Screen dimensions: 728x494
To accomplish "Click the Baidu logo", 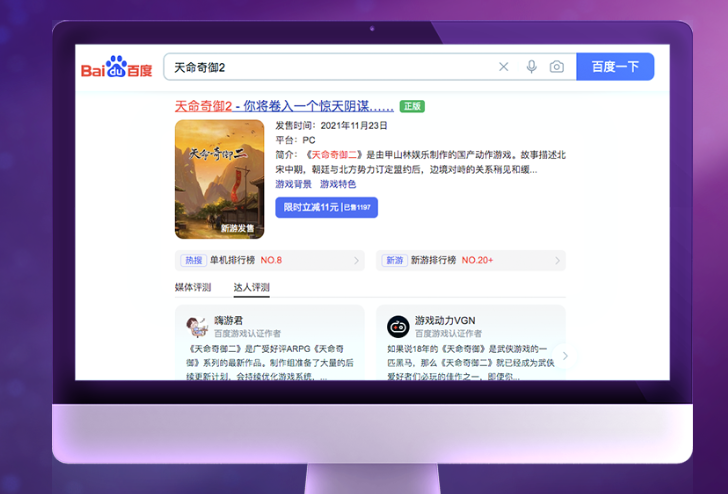I will point(116,68).
